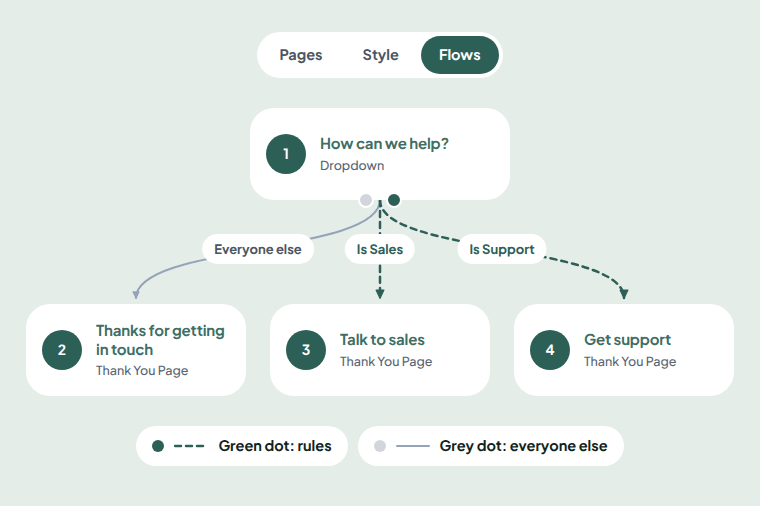
Task: Open 'Thanks for getting in touch' card
Action: point(136,350)
